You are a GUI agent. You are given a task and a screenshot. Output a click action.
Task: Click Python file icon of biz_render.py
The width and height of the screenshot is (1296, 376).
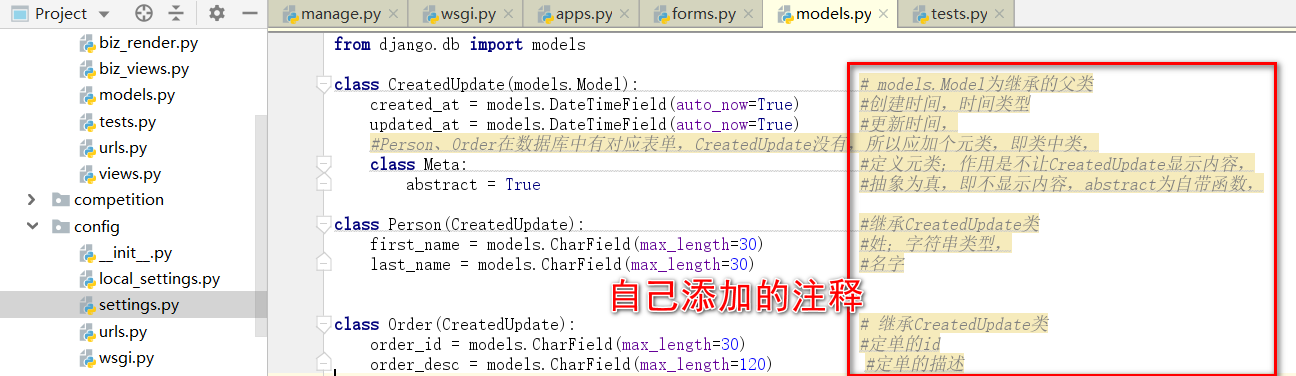[x=86, y=43]
